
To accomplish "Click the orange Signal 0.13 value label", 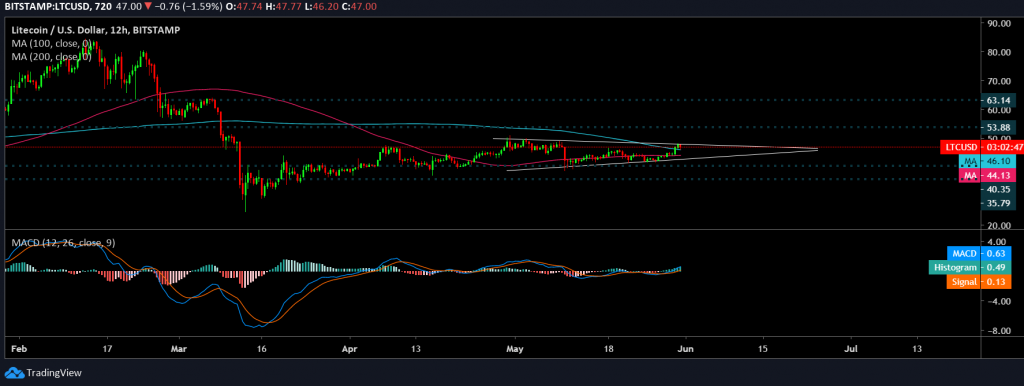I will coord(978,281).
